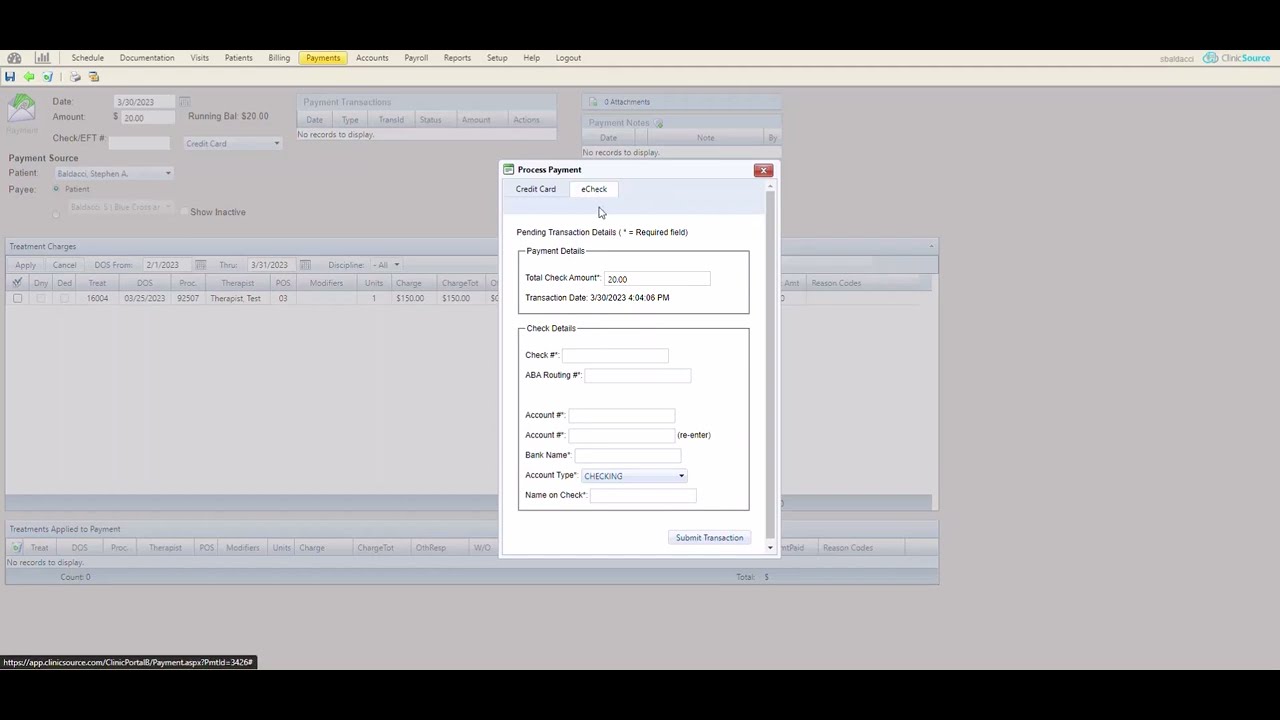
Task: Check the row checkbox for treatment 16004
Action: tap(17, 298)
